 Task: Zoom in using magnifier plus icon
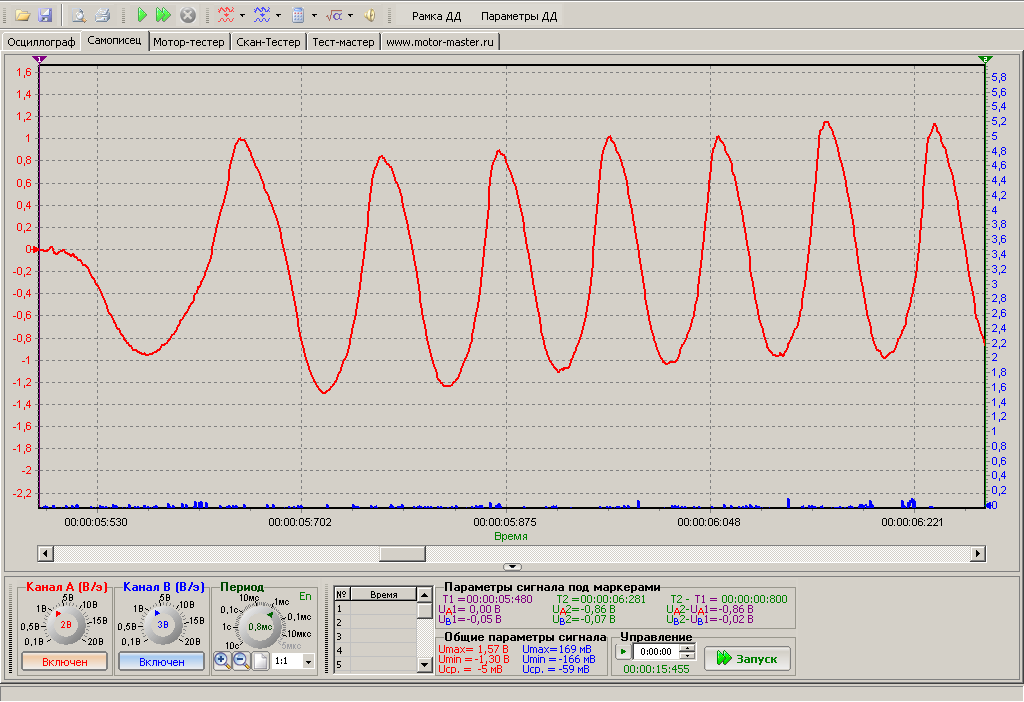click(x=222, y=661)
